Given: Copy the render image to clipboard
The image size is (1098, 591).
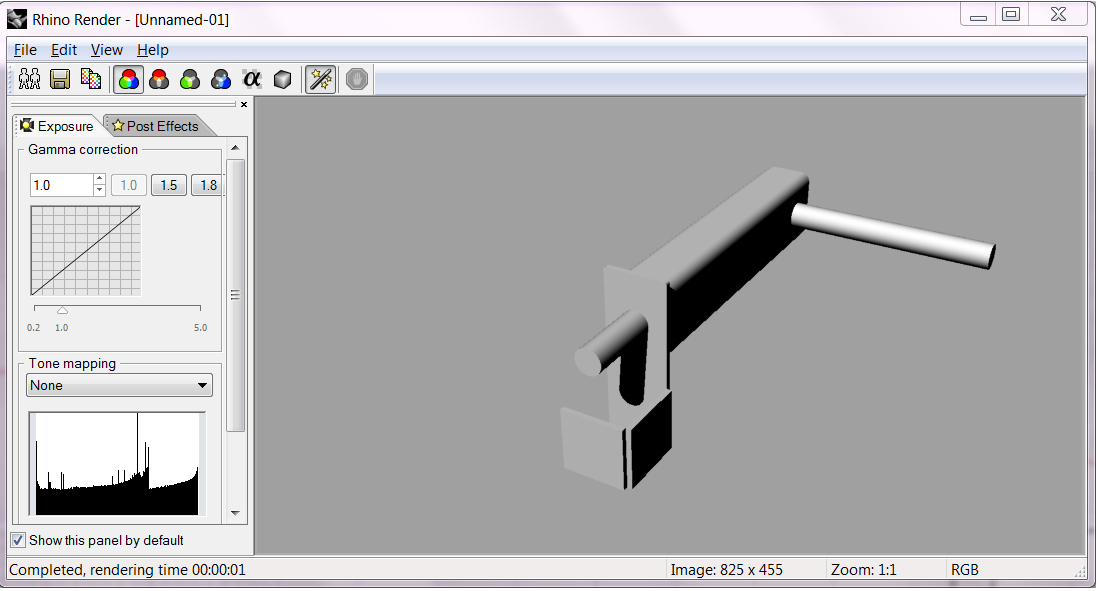Looking at the screenshot, I should [x=91, y=79].
